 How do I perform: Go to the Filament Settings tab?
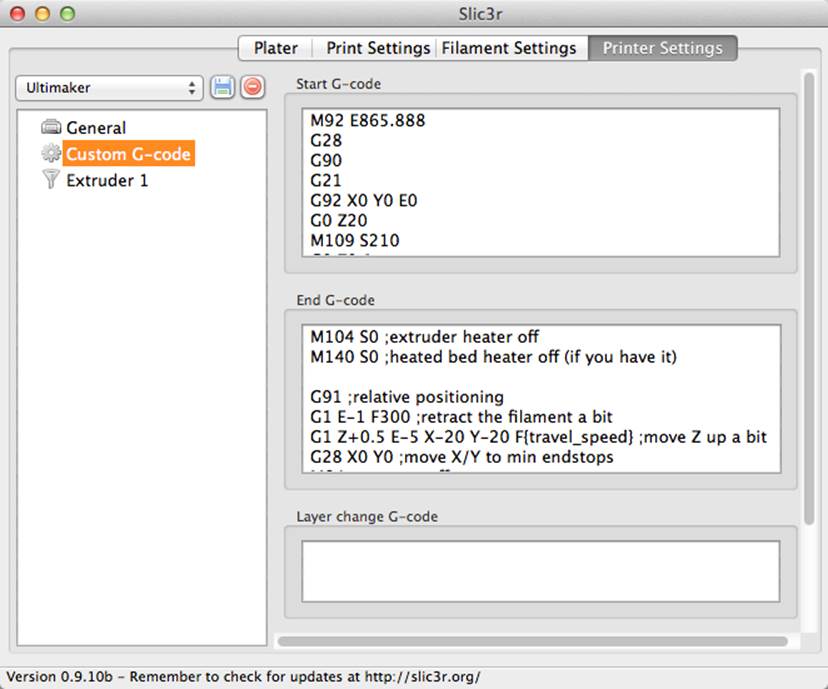509,48
